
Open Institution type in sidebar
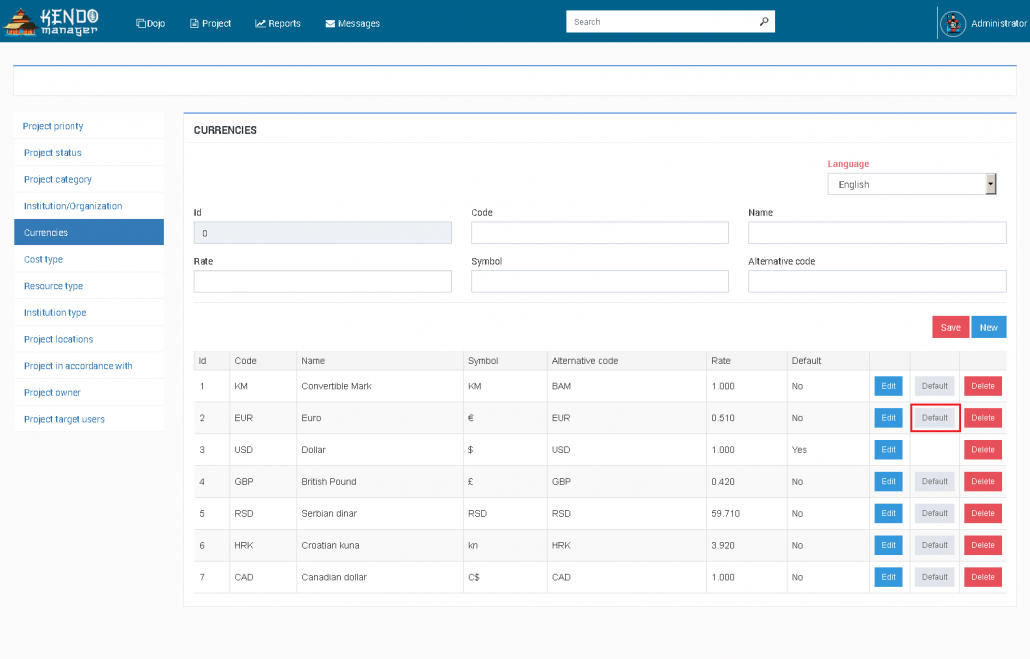coord(89,312)
